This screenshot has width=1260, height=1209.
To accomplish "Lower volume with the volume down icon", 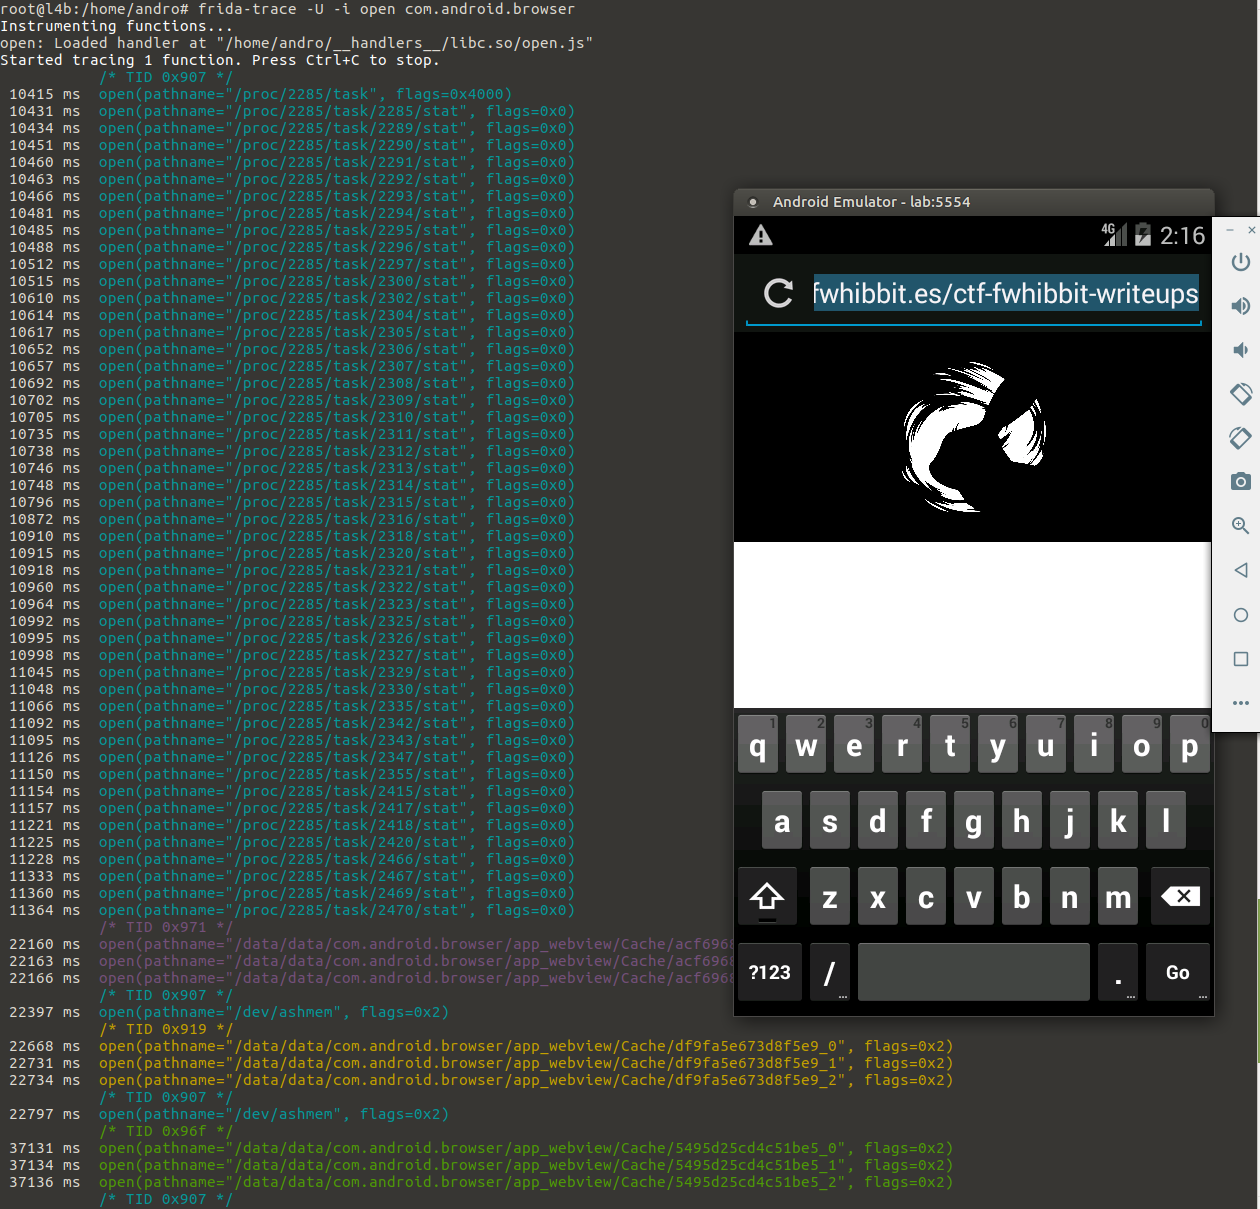I will click(1240, 350).
